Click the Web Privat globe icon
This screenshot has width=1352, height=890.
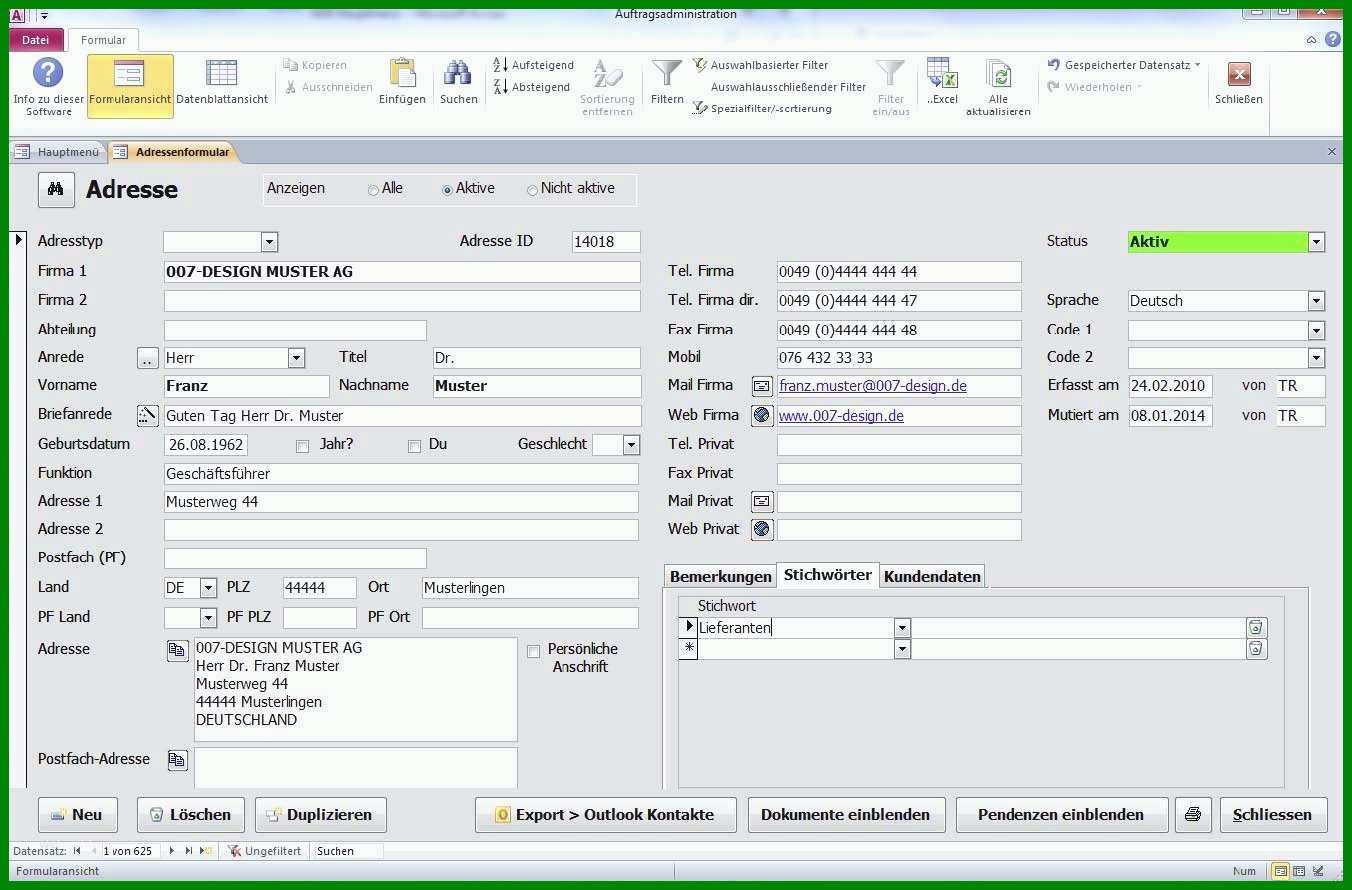tap(762, 529)
